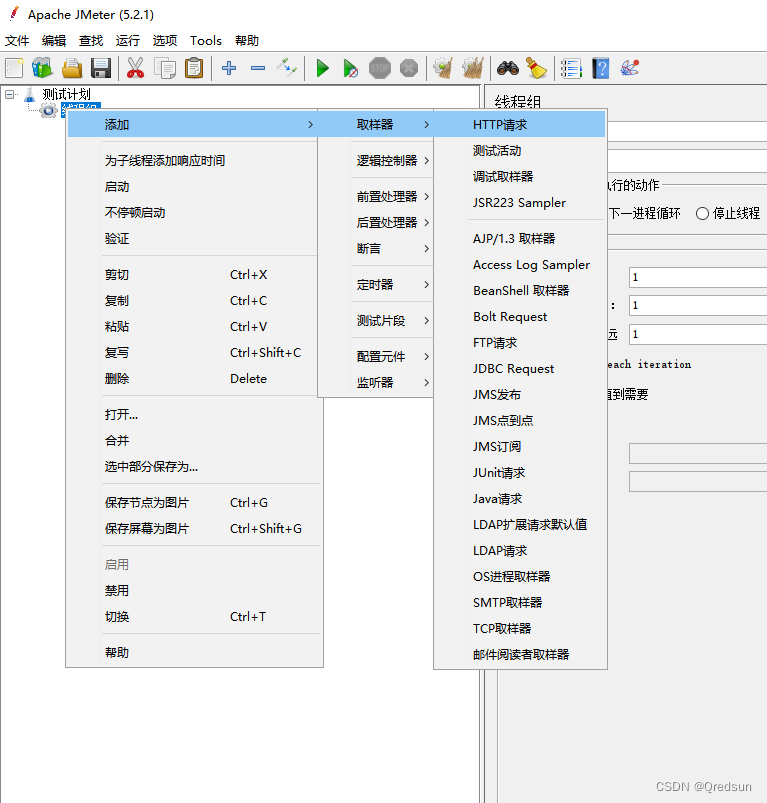Open the 帮助 menu in menu bar

click(x=246, y=40)
